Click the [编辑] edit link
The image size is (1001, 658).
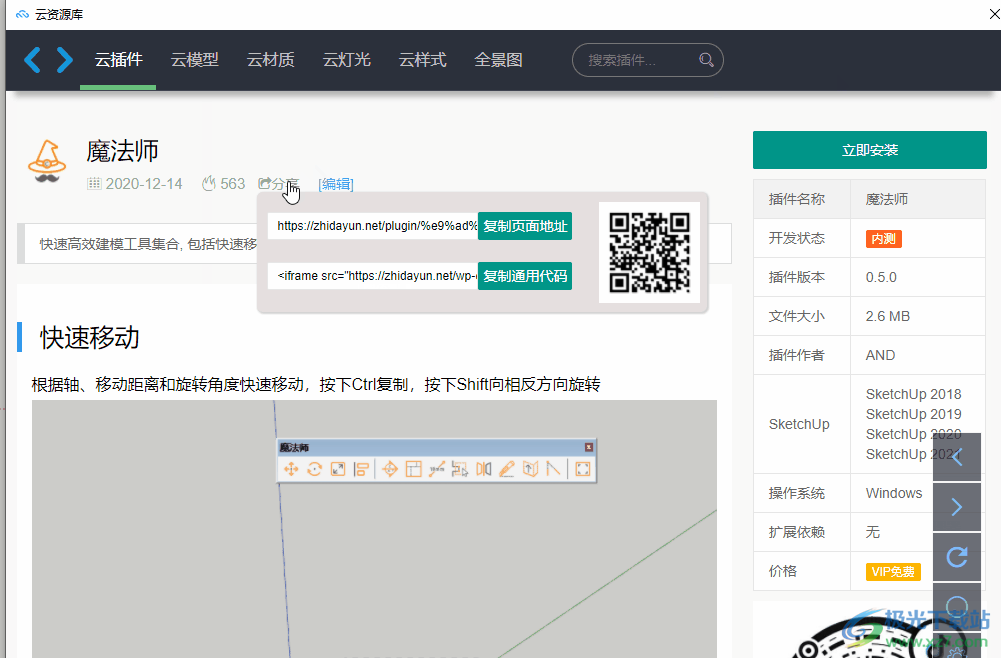point(336,184)
